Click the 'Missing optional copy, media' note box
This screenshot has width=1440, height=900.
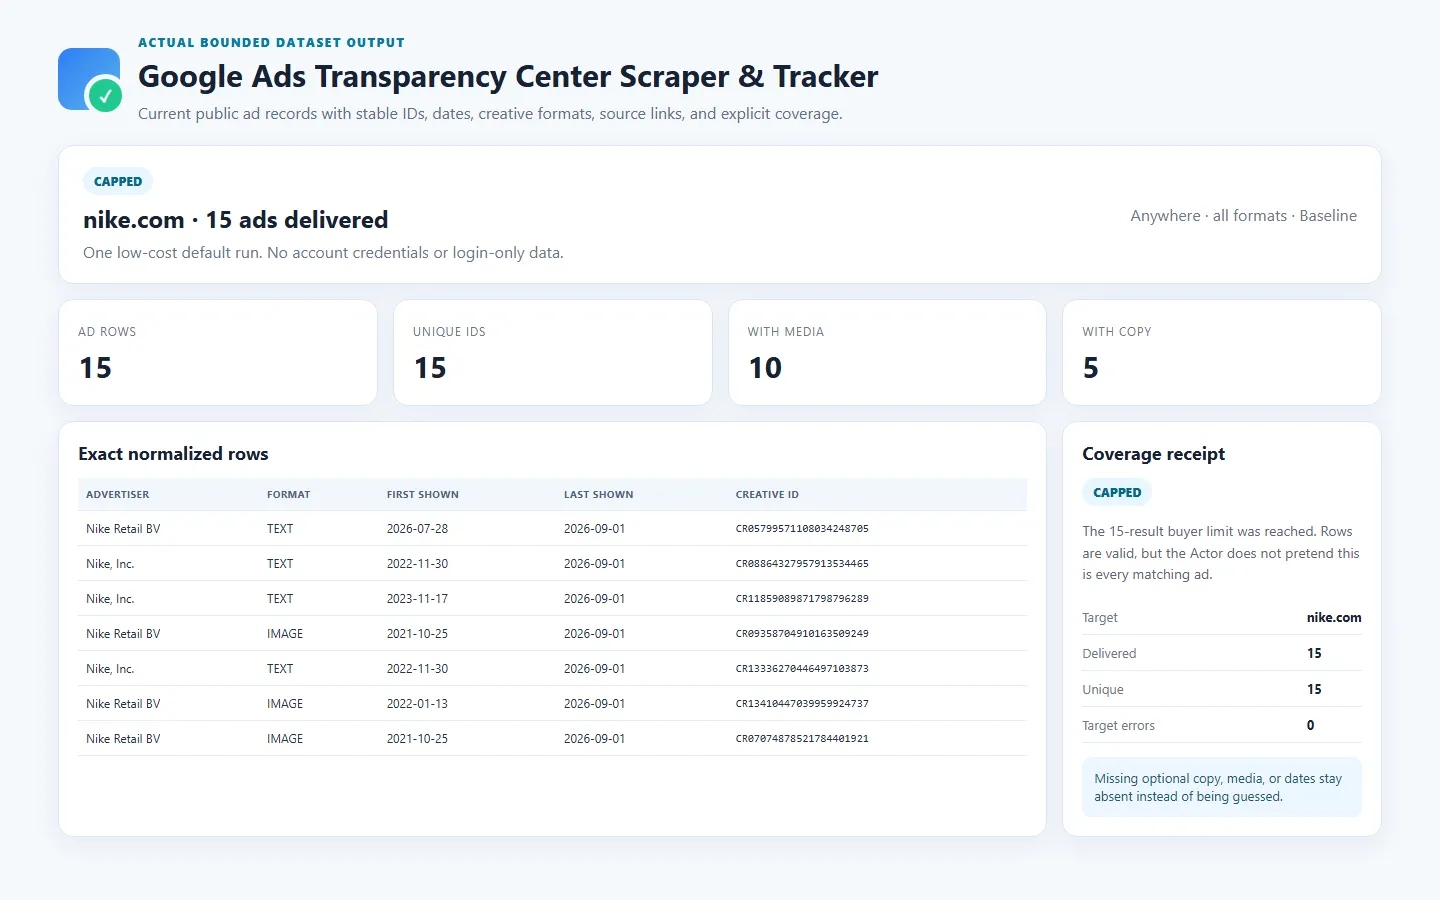pos(1222,788)
